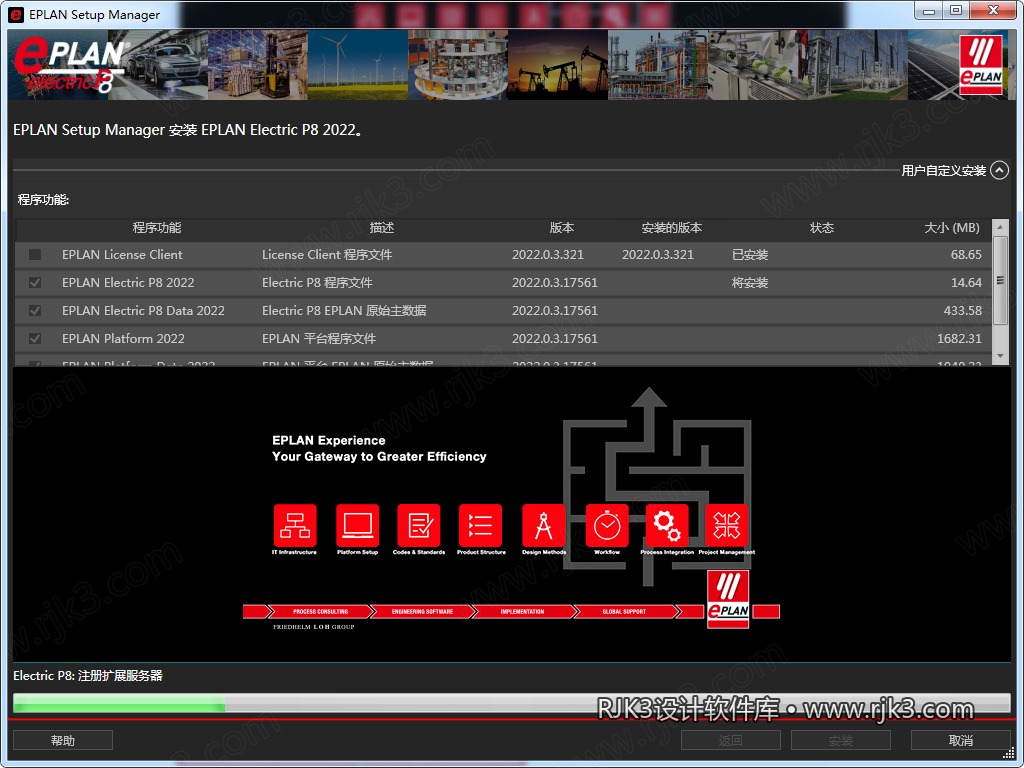Click the 已安装 status cell

750,255
